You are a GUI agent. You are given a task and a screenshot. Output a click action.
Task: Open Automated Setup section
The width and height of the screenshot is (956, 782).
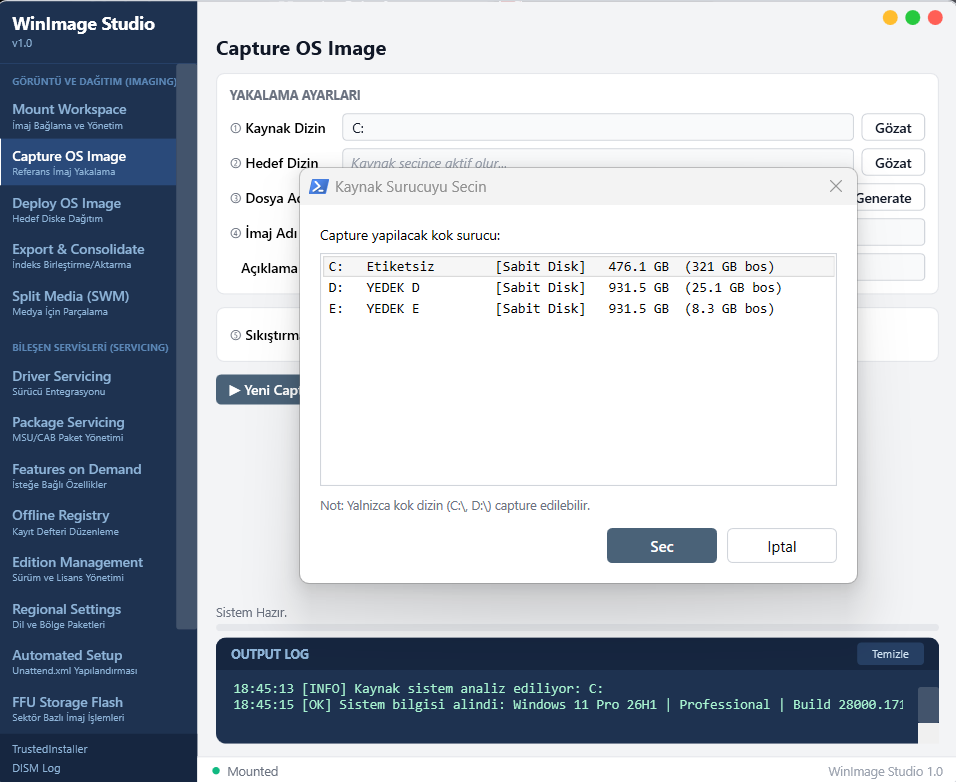pos(88,662)
